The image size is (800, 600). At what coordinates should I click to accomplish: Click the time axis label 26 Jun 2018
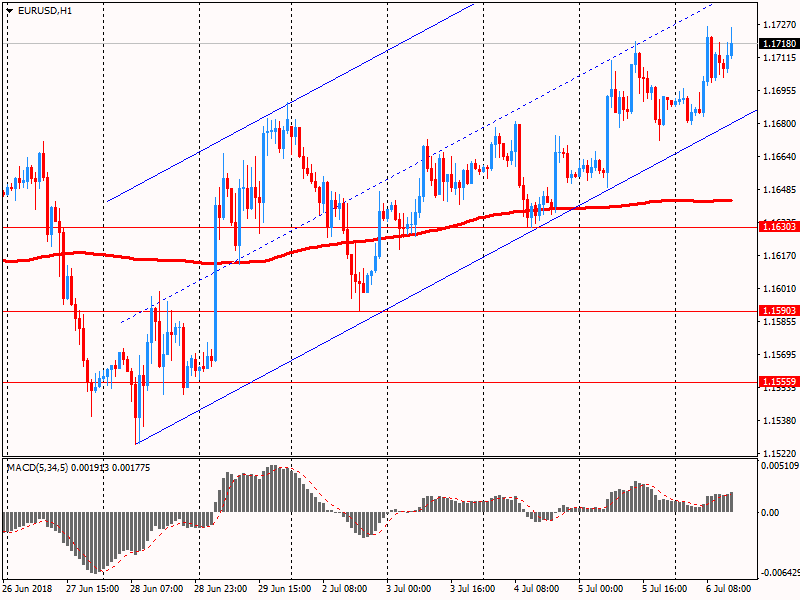(x=27, y=589)
